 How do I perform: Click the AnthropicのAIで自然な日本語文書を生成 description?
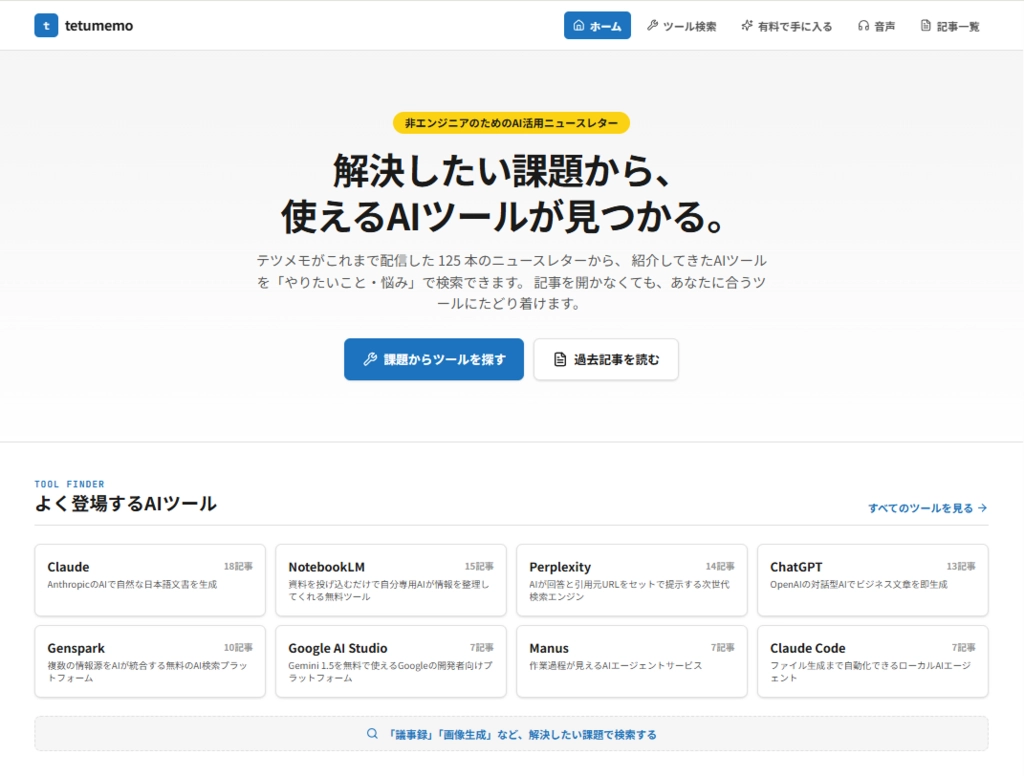coord(132,584)
